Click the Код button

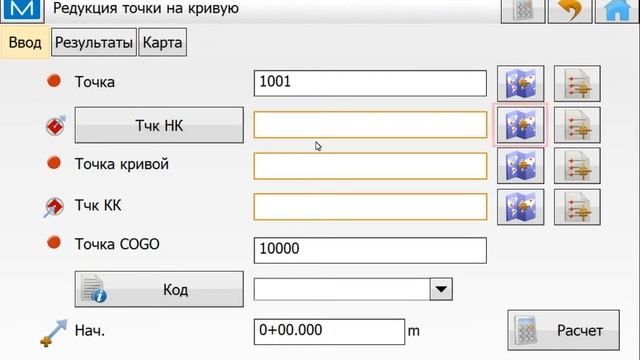pos(159,289)
